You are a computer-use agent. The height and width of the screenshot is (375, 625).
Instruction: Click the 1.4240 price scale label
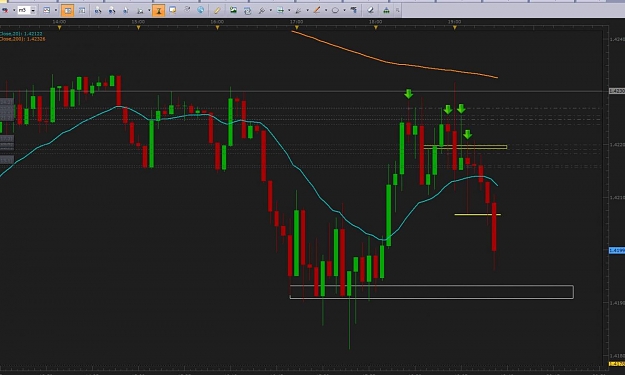(x=617, y=39)
